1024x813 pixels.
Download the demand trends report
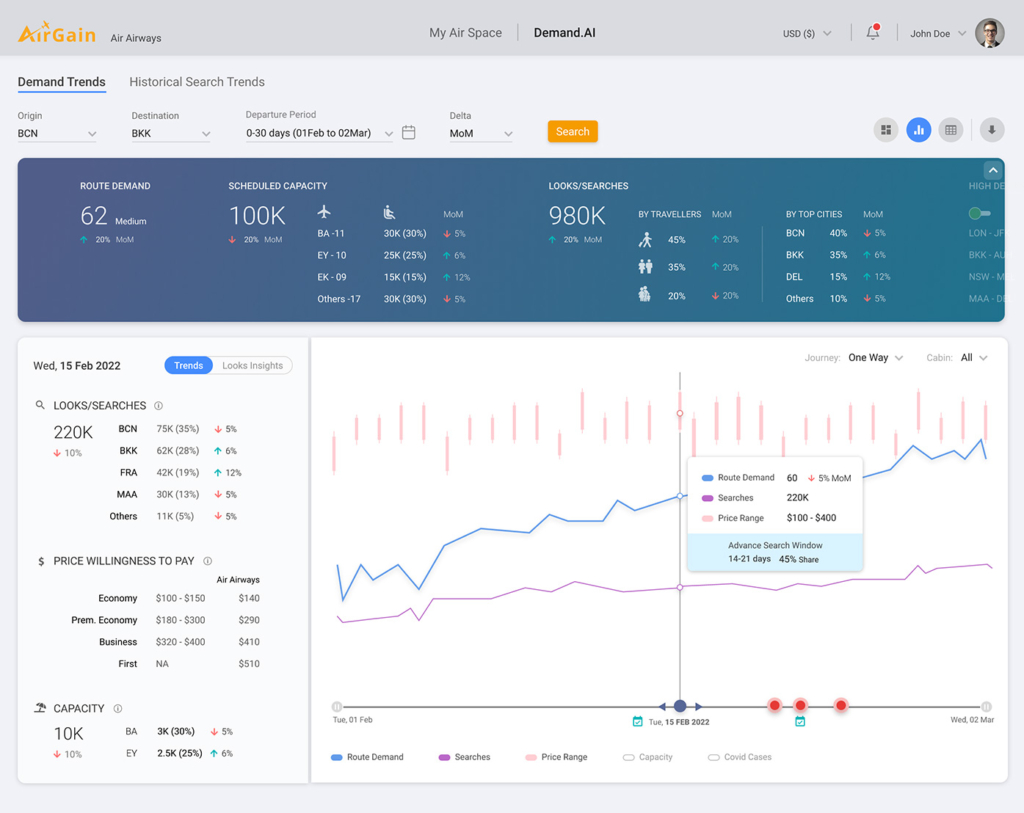tap(990, 129)
